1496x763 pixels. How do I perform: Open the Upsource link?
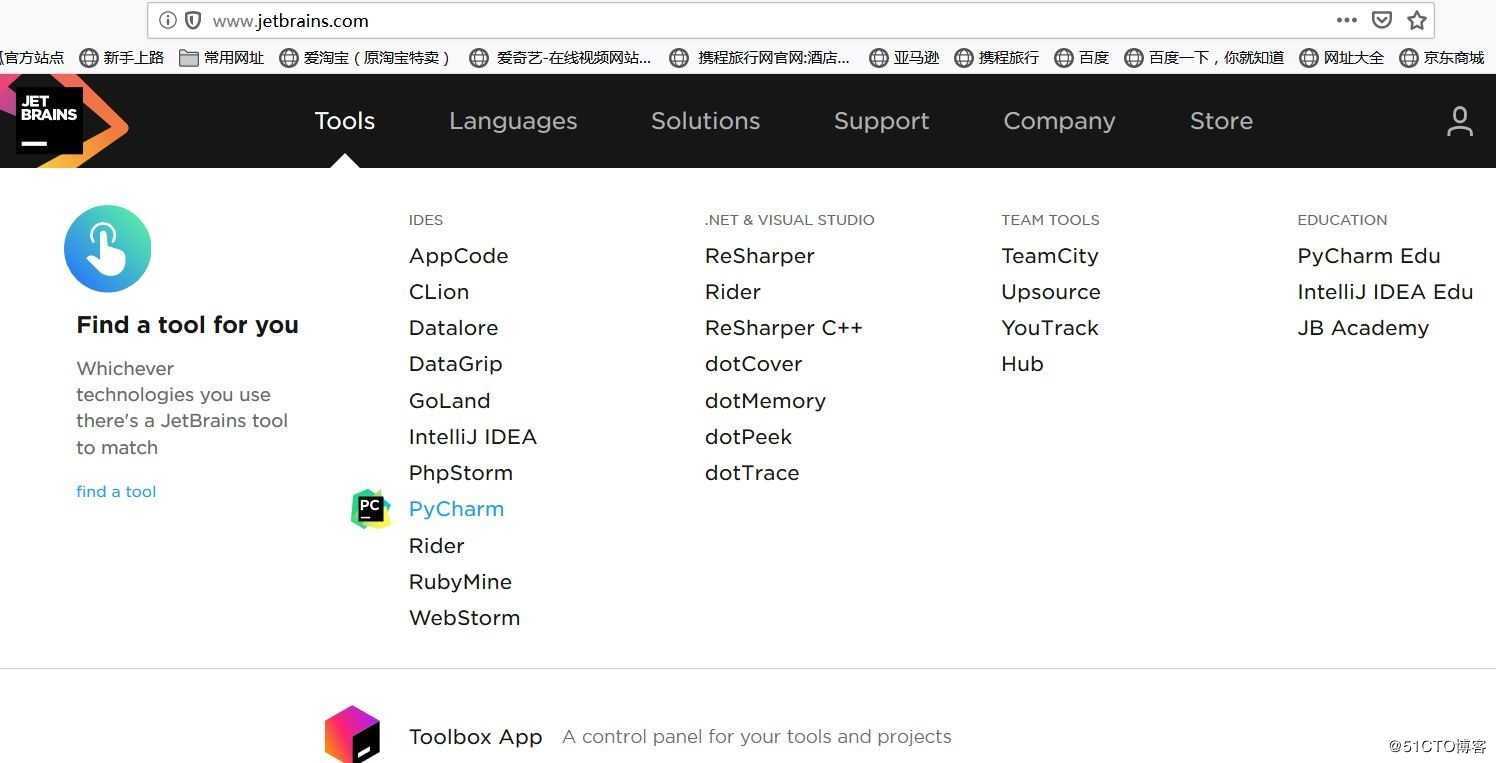coord(1051,292)
